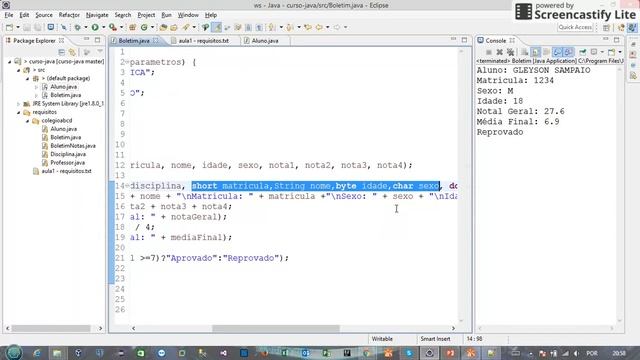
Task: Expand JRE System Library node
Action: coord(18,104)
